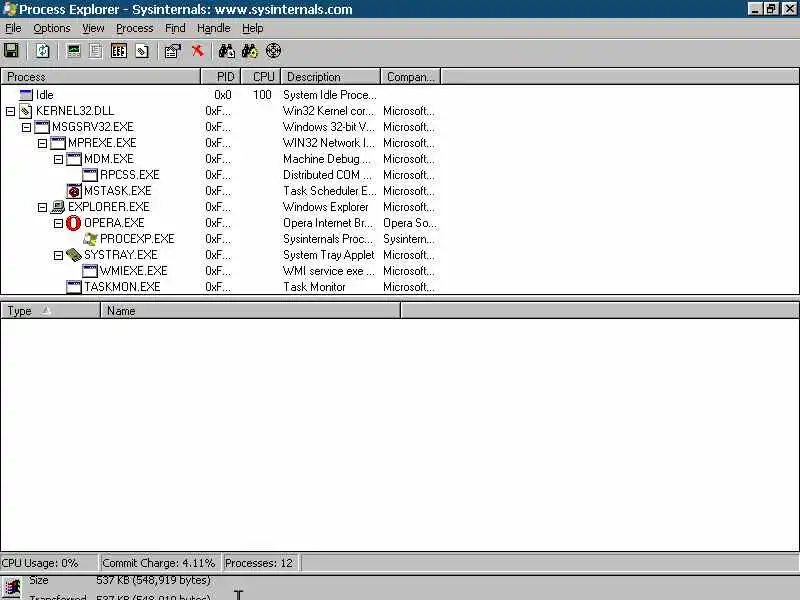800x600 pixels.
Task: Toggle the lower pane view icon
Action: (118, 51)
